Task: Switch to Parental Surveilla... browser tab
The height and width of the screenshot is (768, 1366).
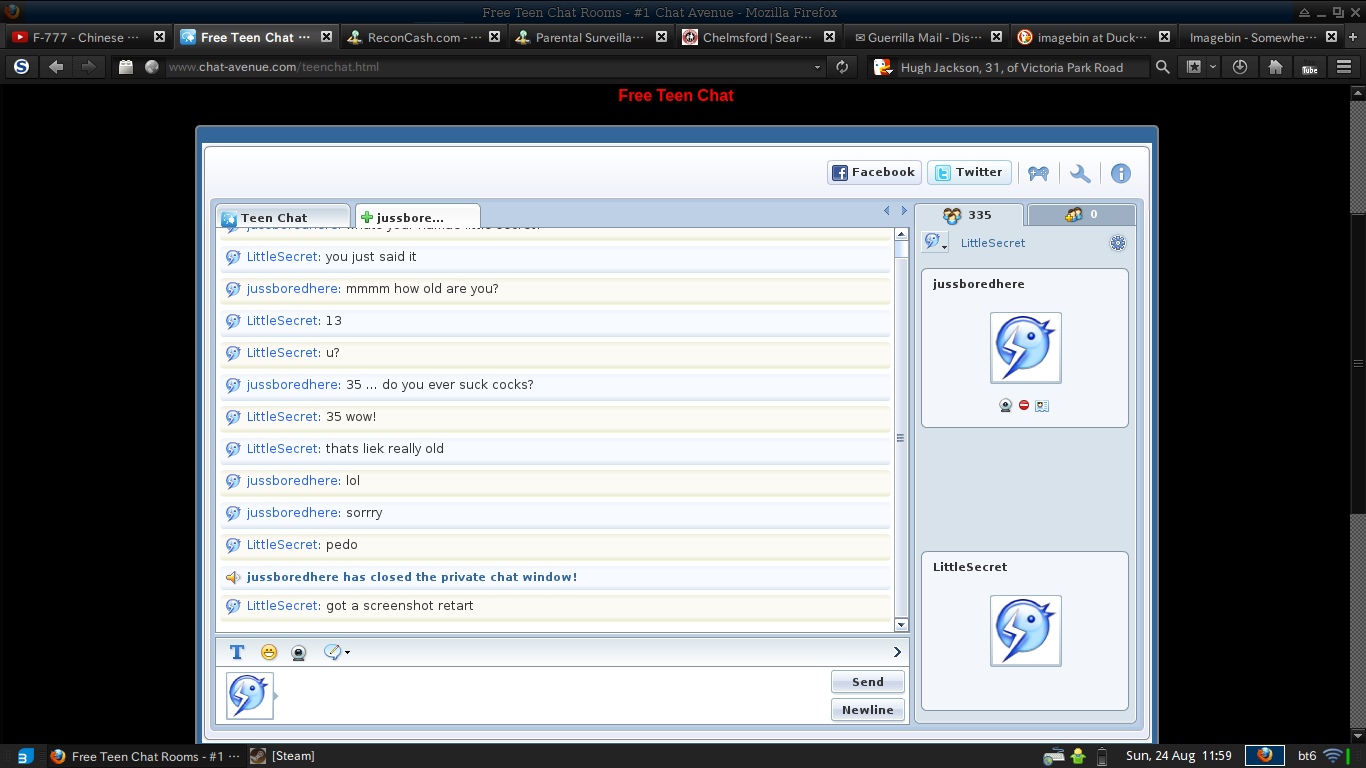Action: tap(591, 37)
